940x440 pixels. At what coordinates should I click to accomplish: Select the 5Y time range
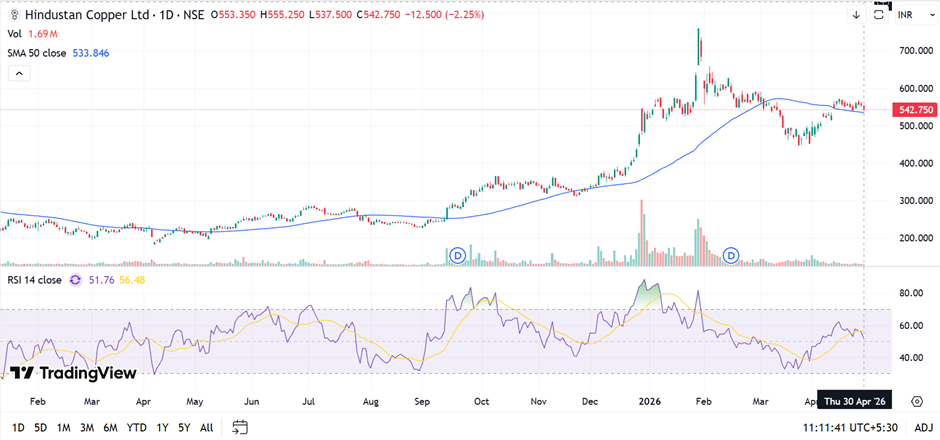coord(185,427)
